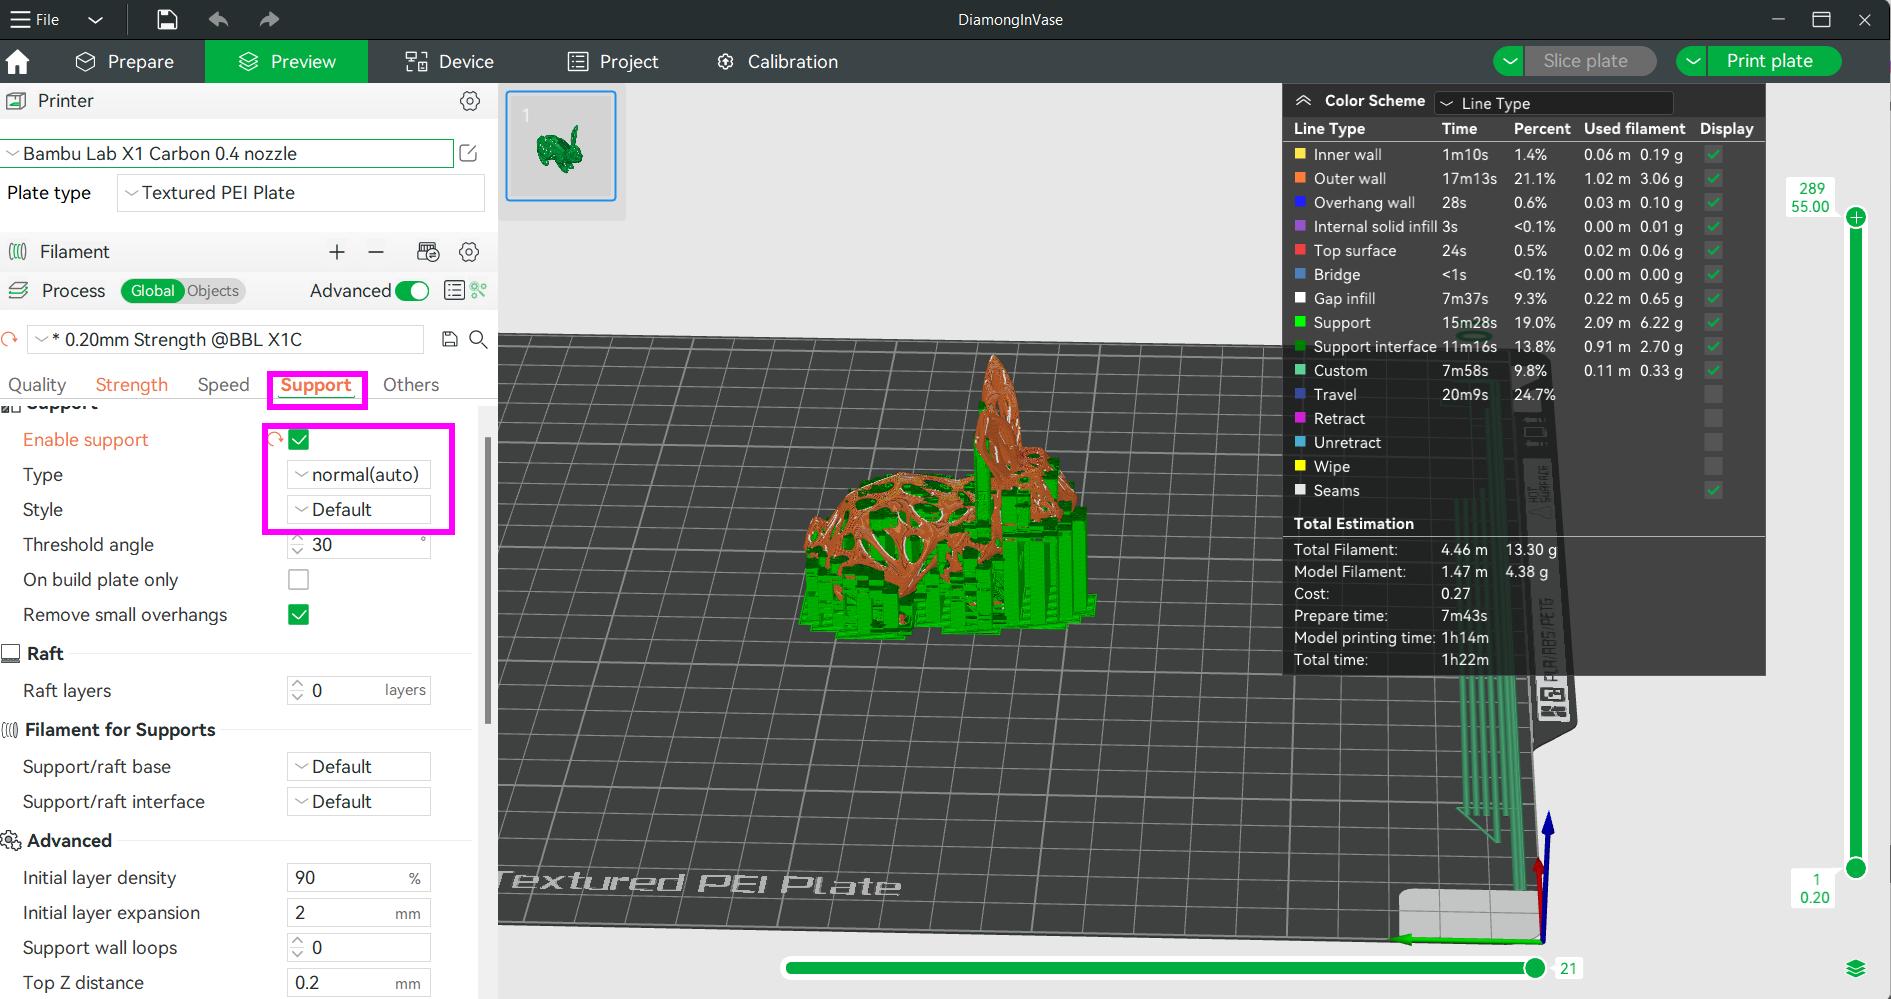Open the Line Type color scheme dropdown
Viewport: 1891px width, 999px height.
point(1554,103)
